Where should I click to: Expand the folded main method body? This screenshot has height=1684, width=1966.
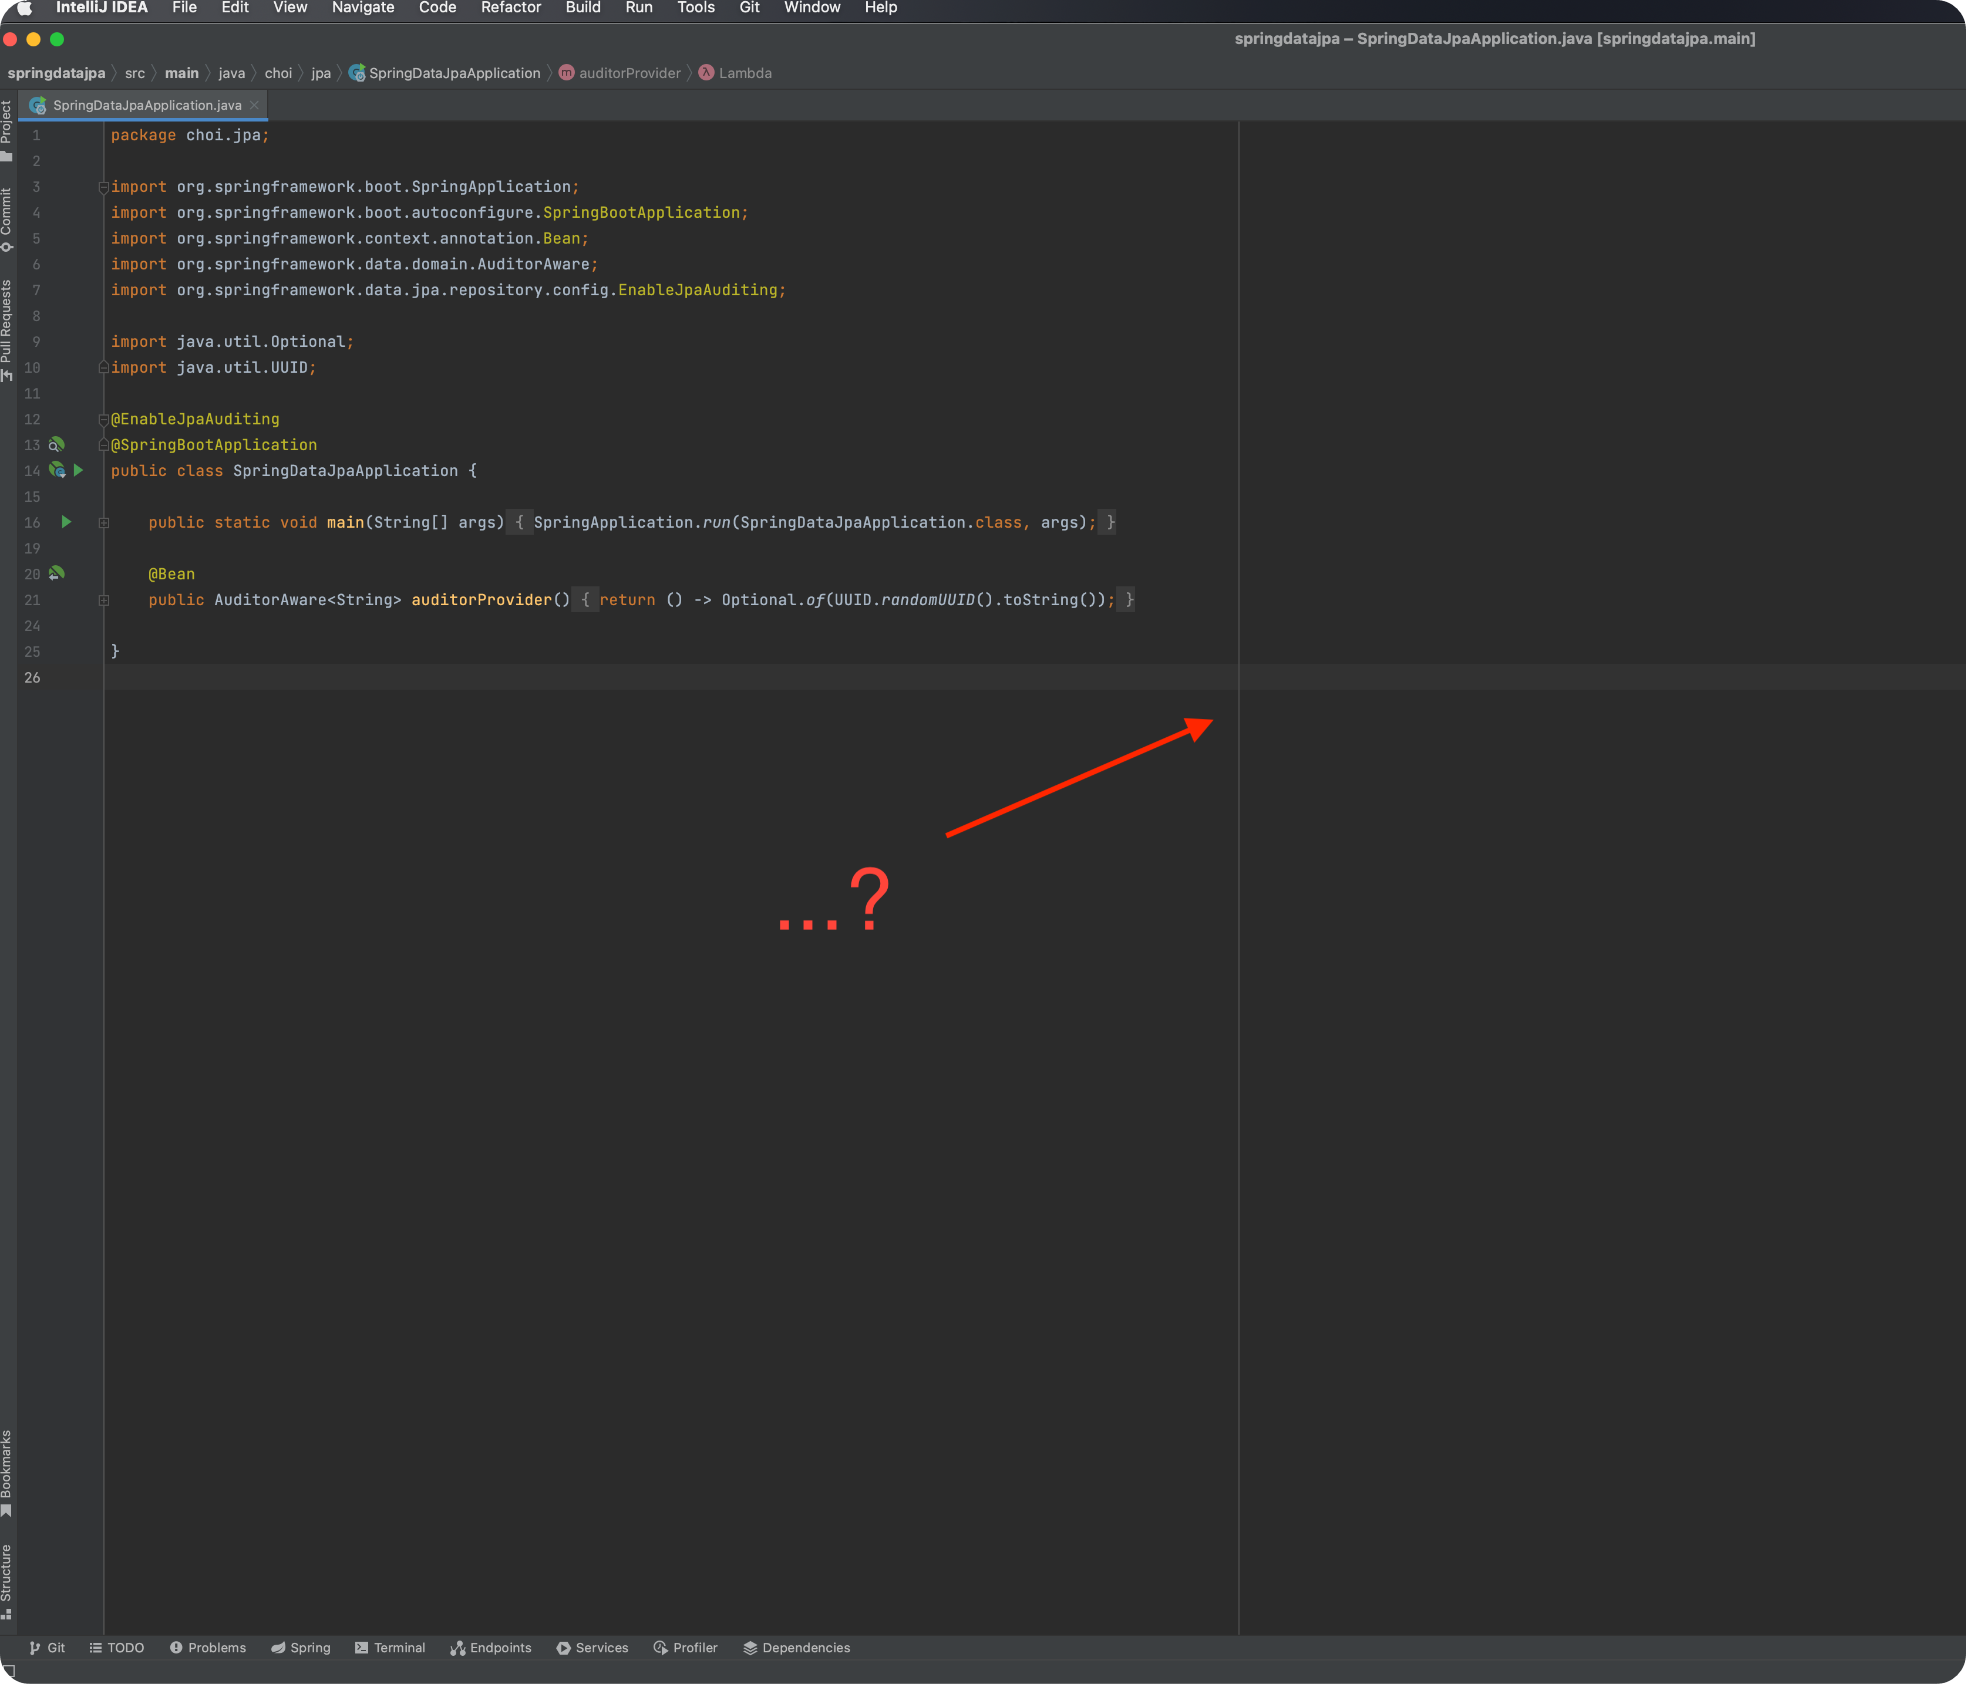pos(104,523)
